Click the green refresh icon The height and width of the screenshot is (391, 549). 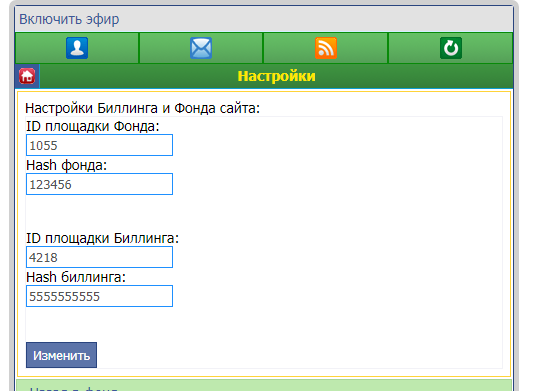451,48
